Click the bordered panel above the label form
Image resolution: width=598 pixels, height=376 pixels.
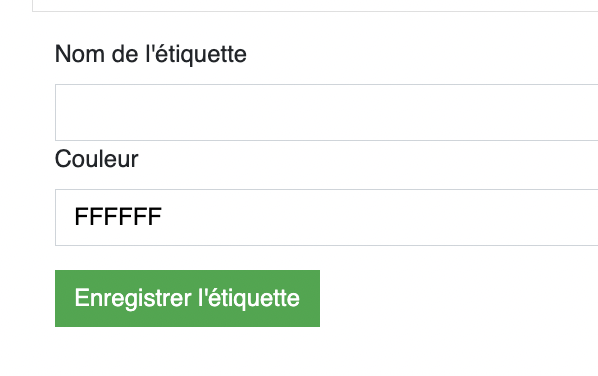point(315,5)
